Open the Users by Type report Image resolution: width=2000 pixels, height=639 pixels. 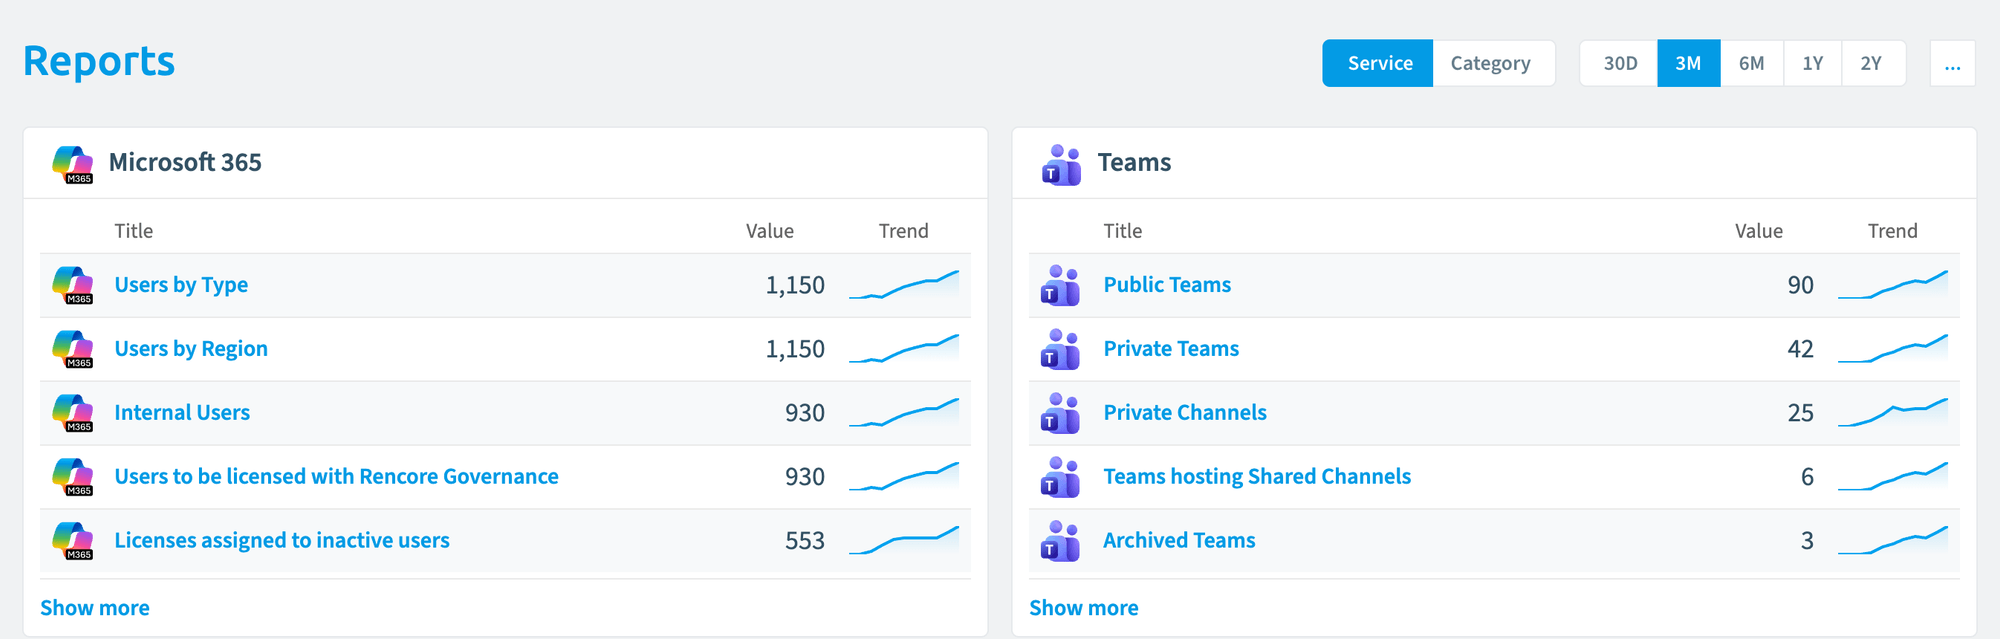(x=181, y=285)
